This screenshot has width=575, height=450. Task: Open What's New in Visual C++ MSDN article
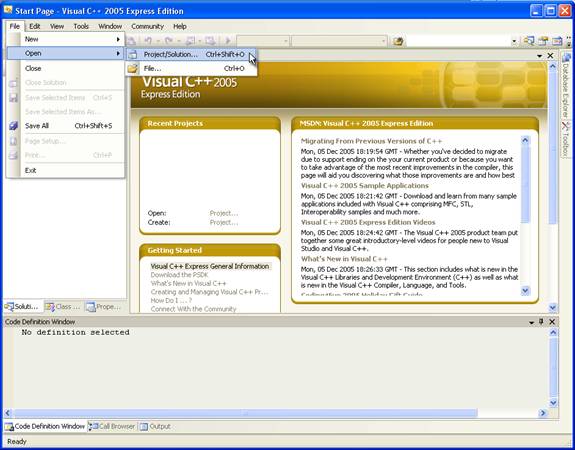(344, 259)
